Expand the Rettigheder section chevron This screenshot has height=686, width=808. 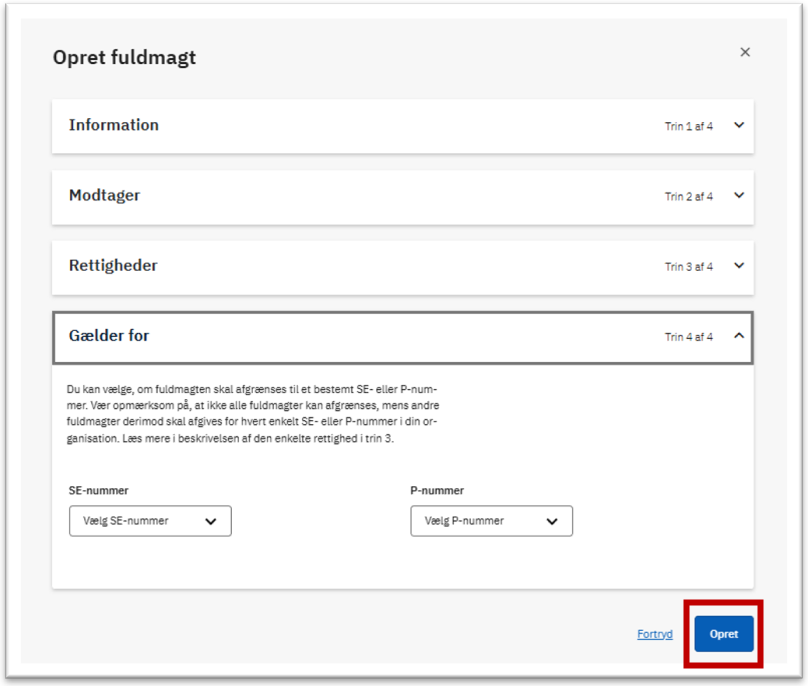click(738, 265)
